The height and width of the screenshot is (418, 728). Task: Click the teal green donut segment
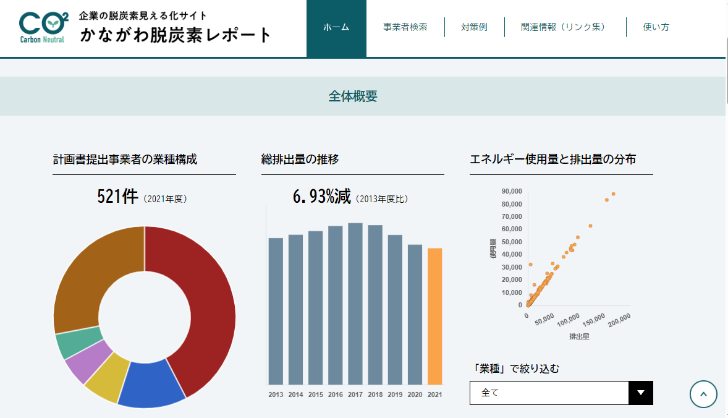(x=68, y=343)
